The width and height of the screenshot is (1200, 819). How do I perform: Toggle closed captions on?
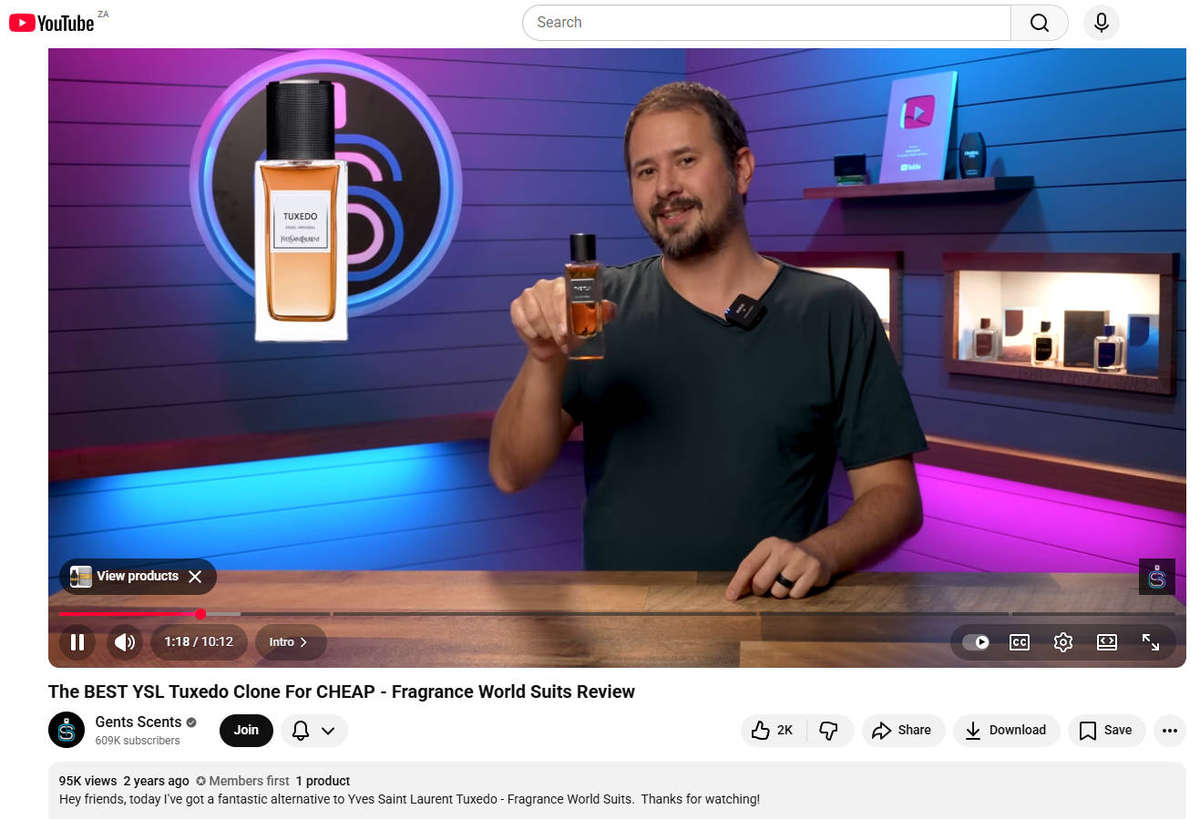[1019, 642]
